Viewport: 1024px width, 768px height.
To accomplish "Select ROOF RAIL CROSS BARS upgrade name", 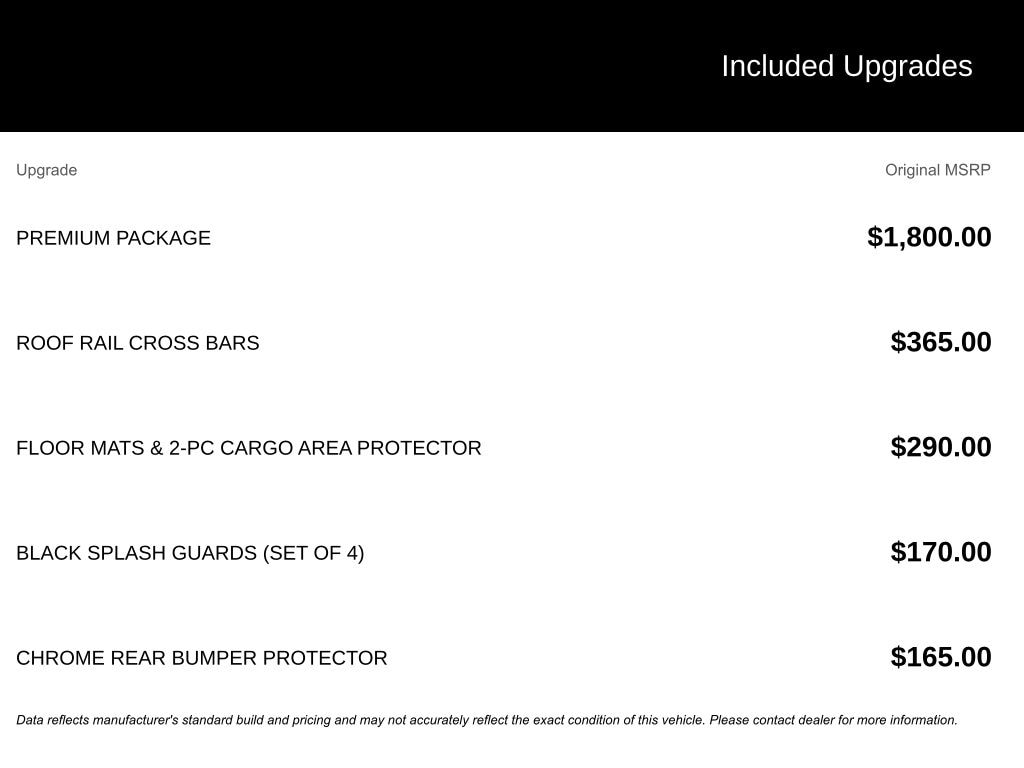I will (x=137, y=343).
